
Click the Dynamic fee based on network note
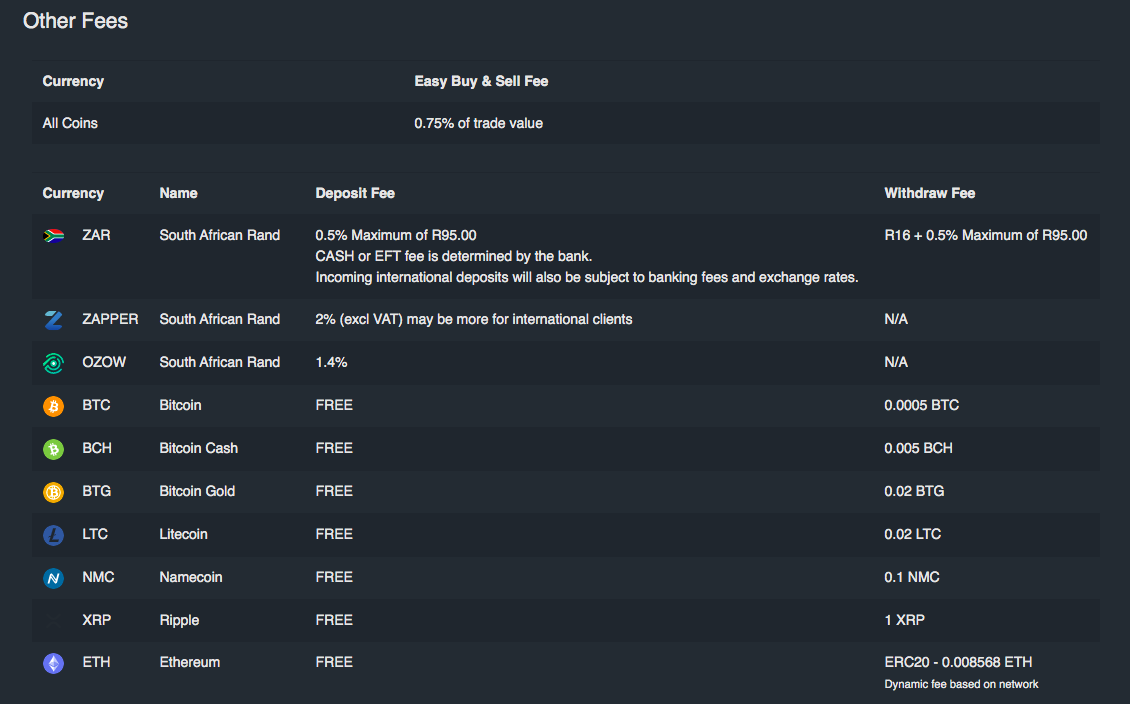click(x=961, y=684)
